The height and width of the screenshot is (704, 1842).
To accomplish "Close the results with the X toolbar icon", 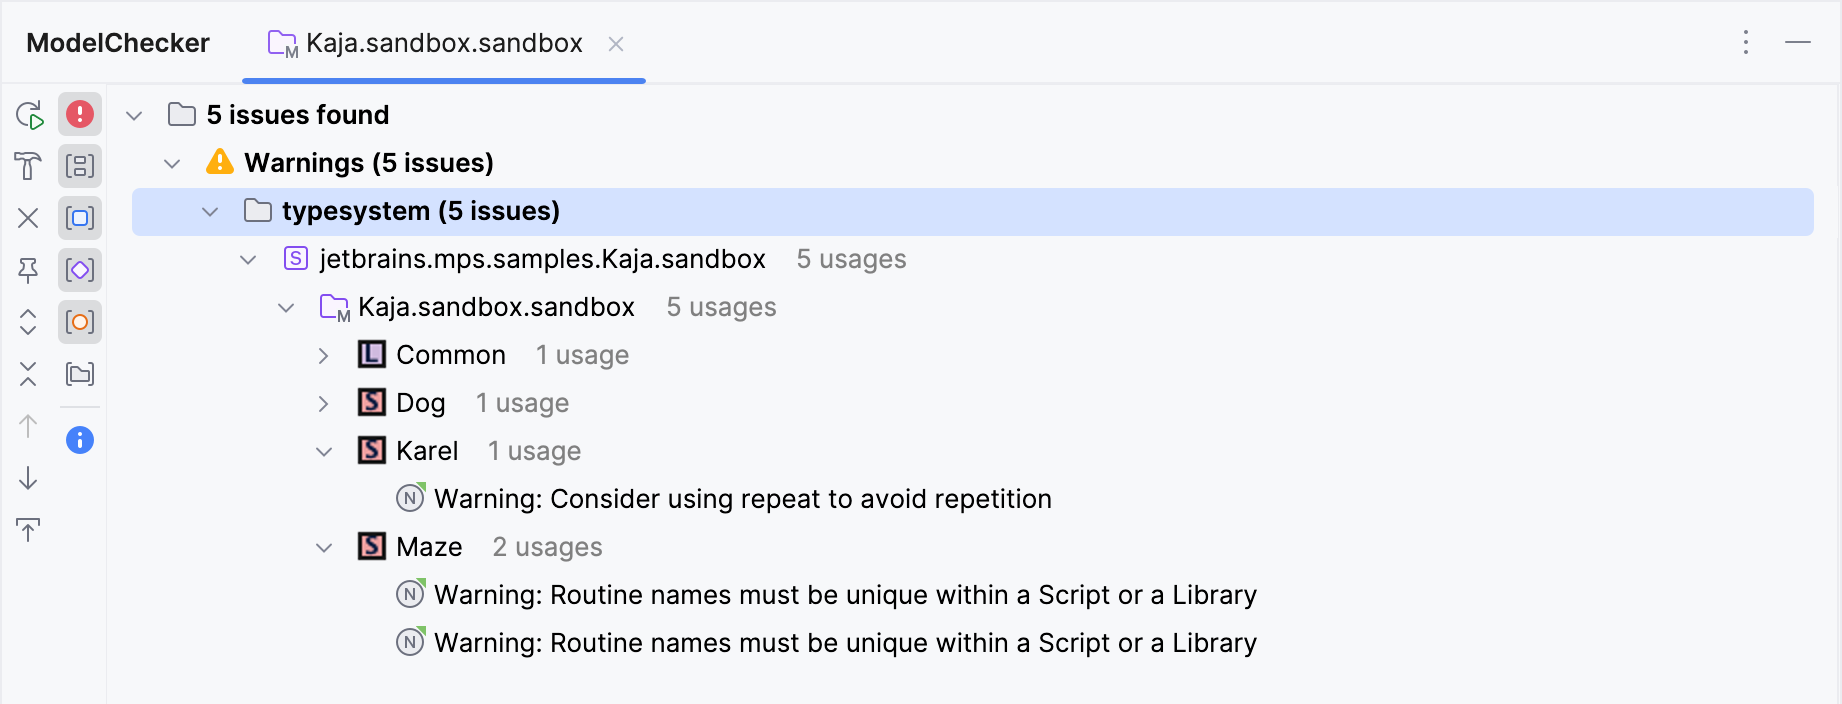I will (29, 217).
